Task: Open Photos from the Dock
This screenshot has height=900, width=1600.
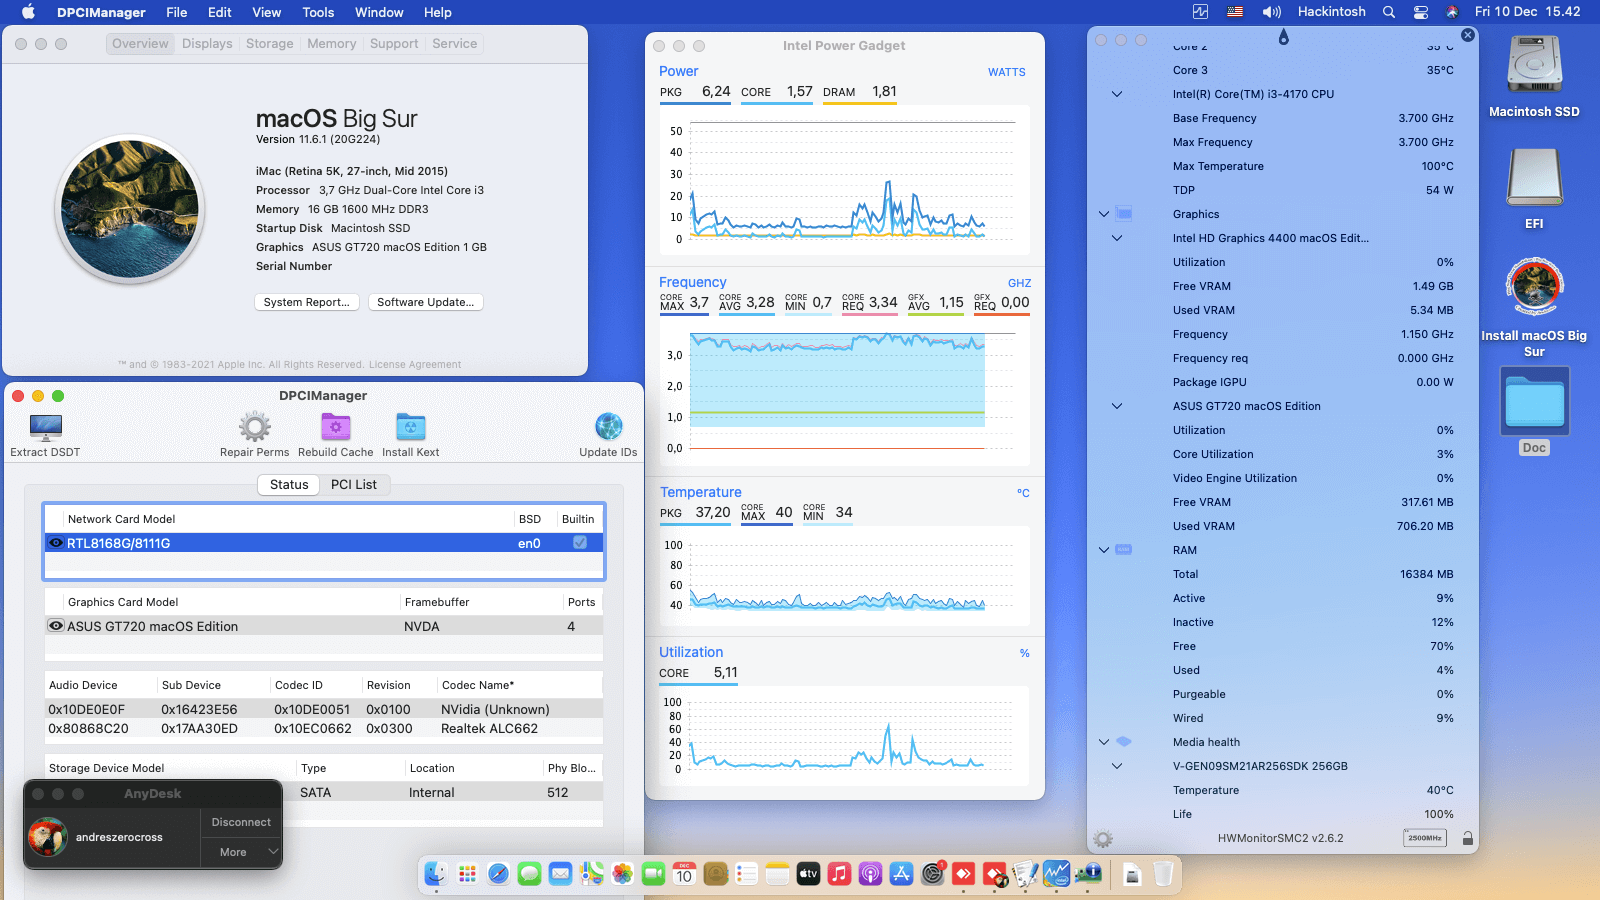Action: point(622,874)
